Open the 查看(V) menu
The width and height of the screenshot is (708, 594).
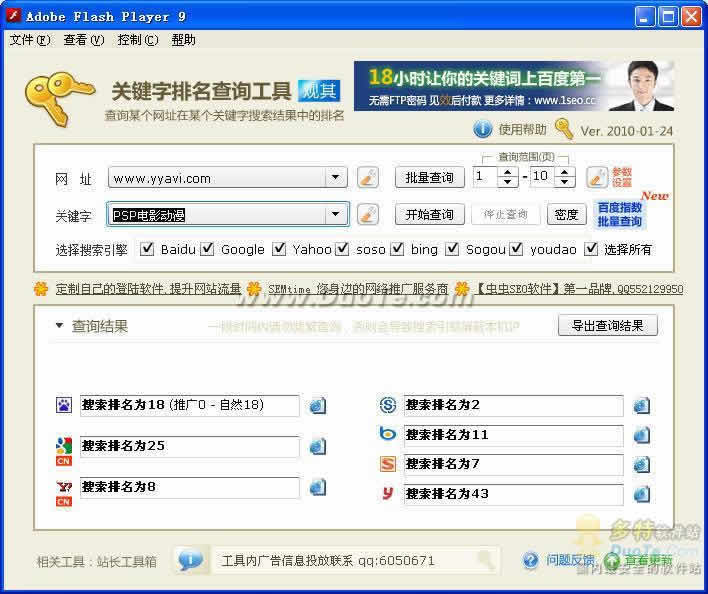coord(84,40)
